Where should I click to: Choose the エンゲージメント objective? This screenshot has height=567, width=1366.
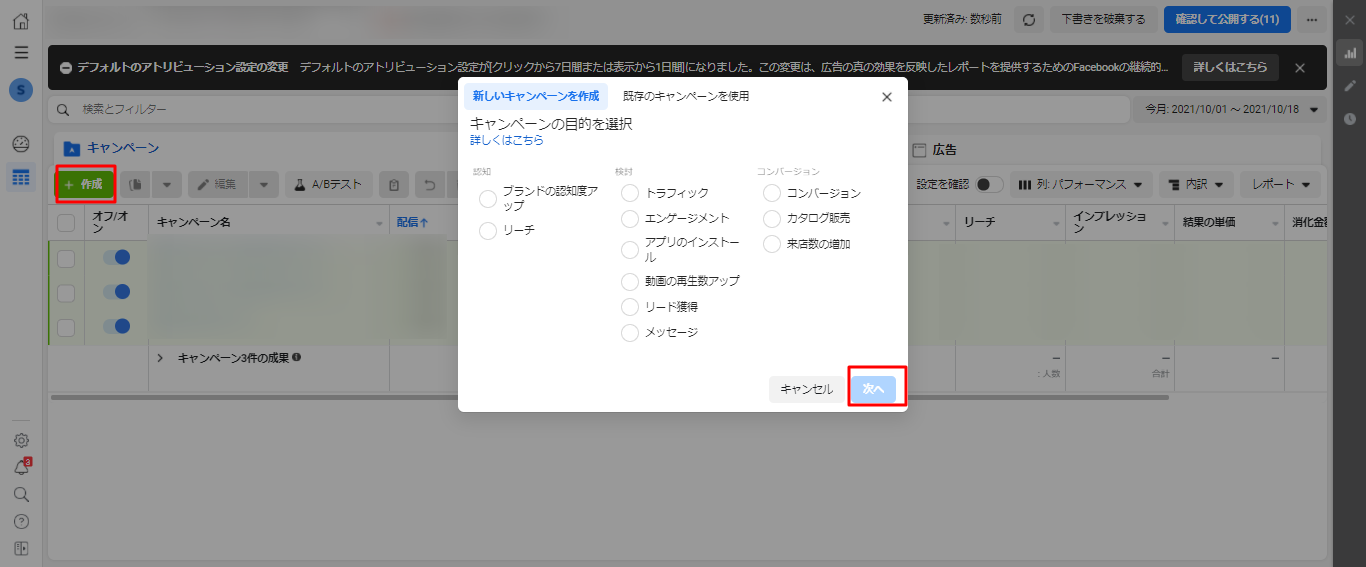pyautogui.click(x=630, y=218)
